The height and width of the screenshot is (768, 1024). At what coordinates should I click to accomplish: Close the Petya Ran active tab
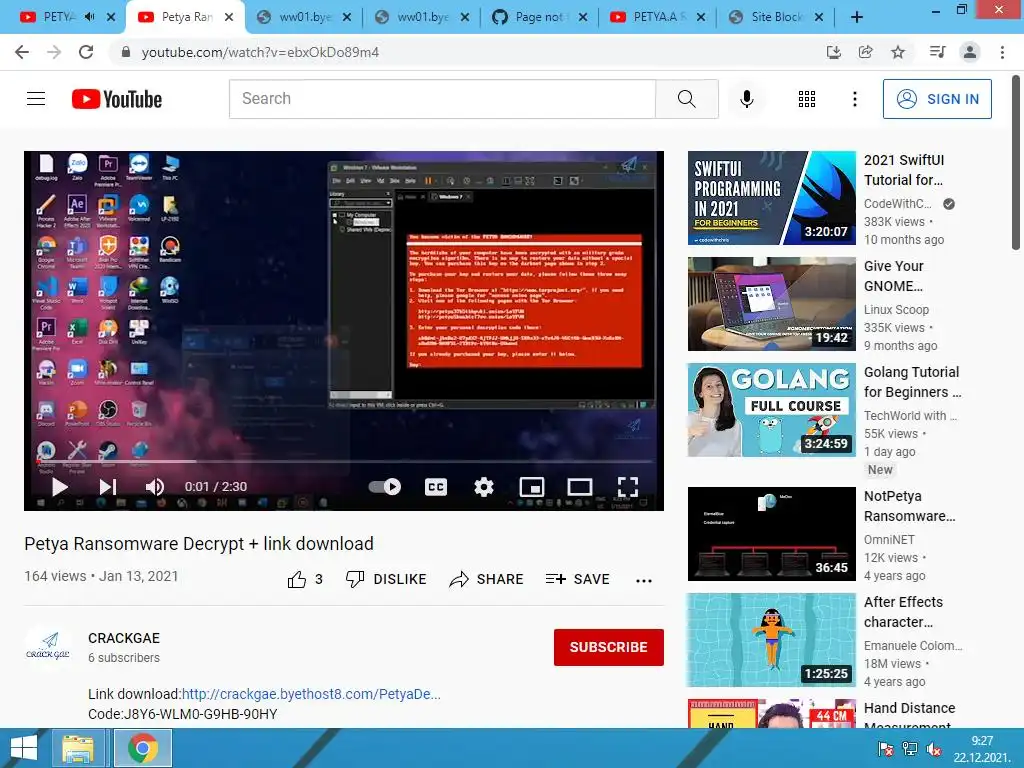[229, 18]
